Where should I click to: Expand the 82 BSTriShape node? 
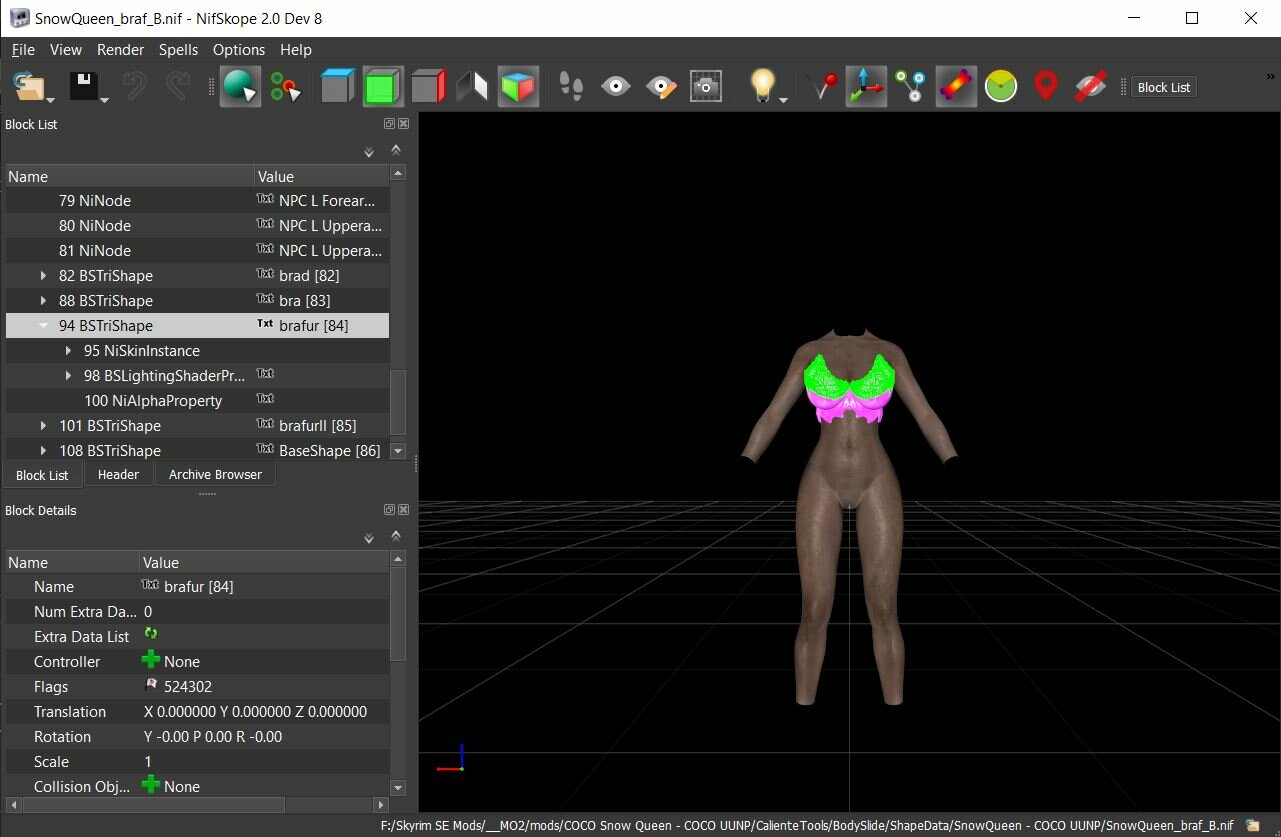click(43, 275)
